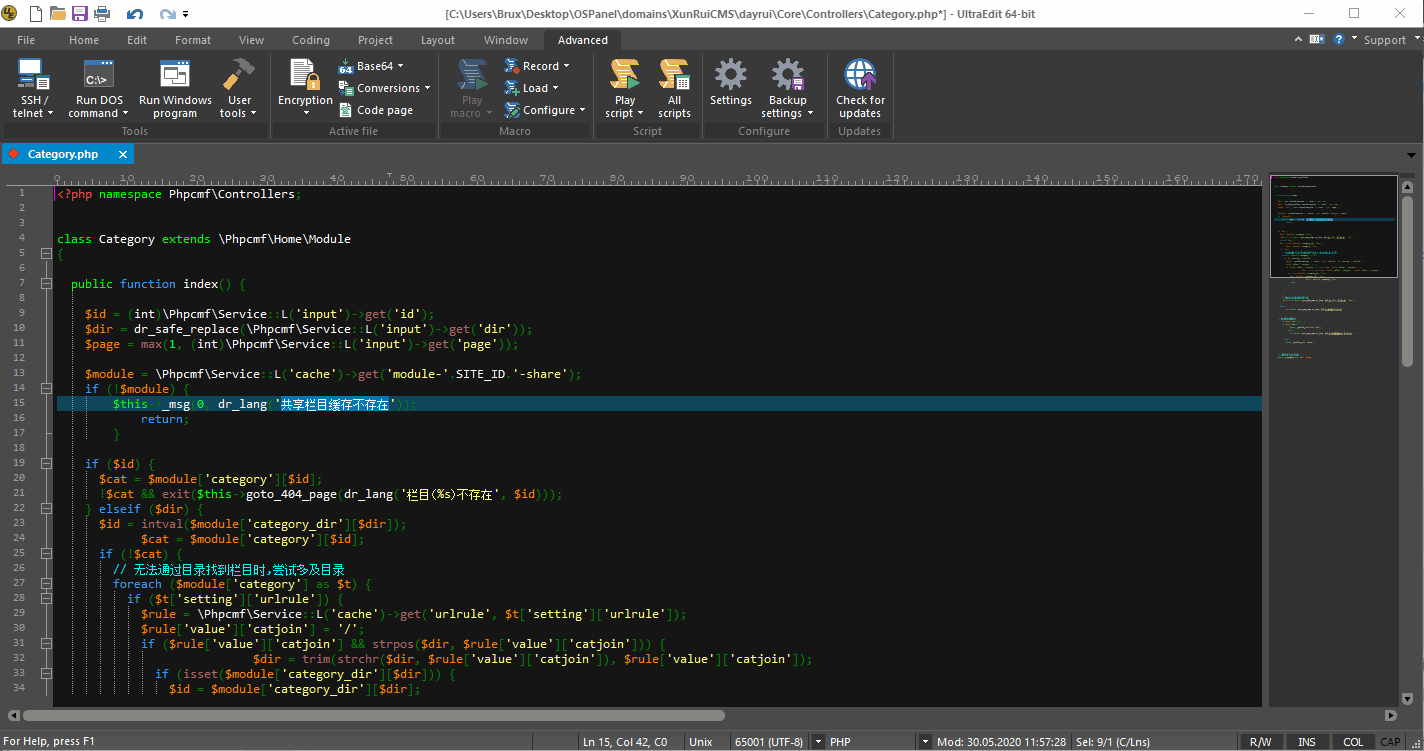Close the Category.php tab
This screenshot has width=1424, height=751.
point(123,154)
